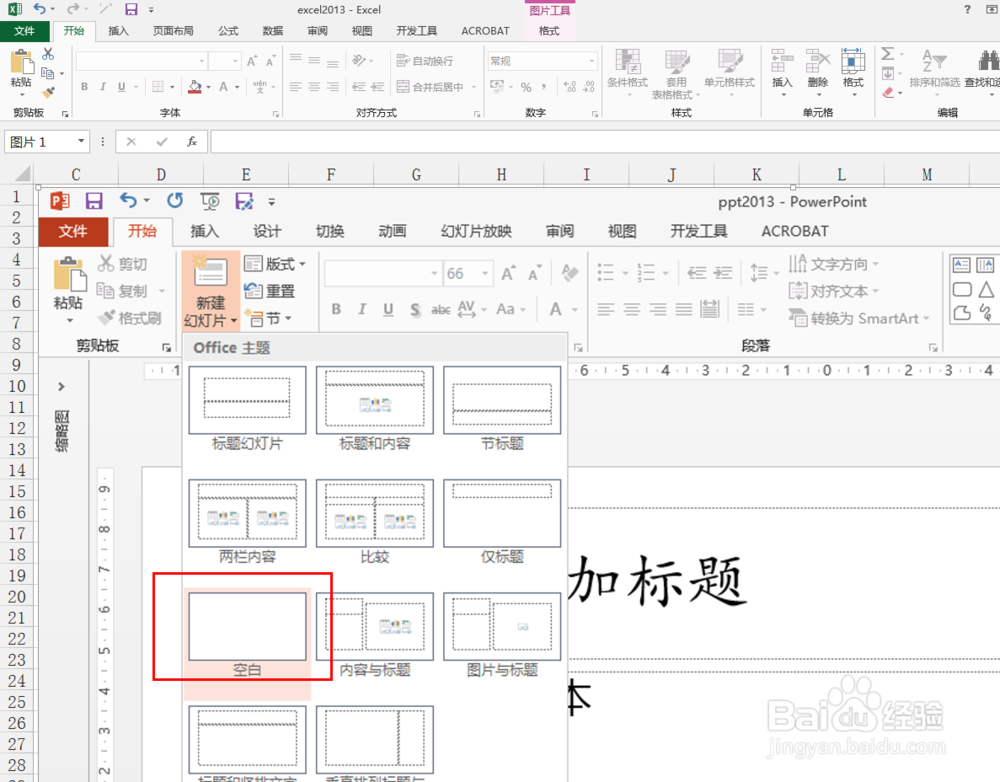Click Excel Undo arrow in title bar
The width and height of the screenshot is (1000, 782).
coord(39,9)
